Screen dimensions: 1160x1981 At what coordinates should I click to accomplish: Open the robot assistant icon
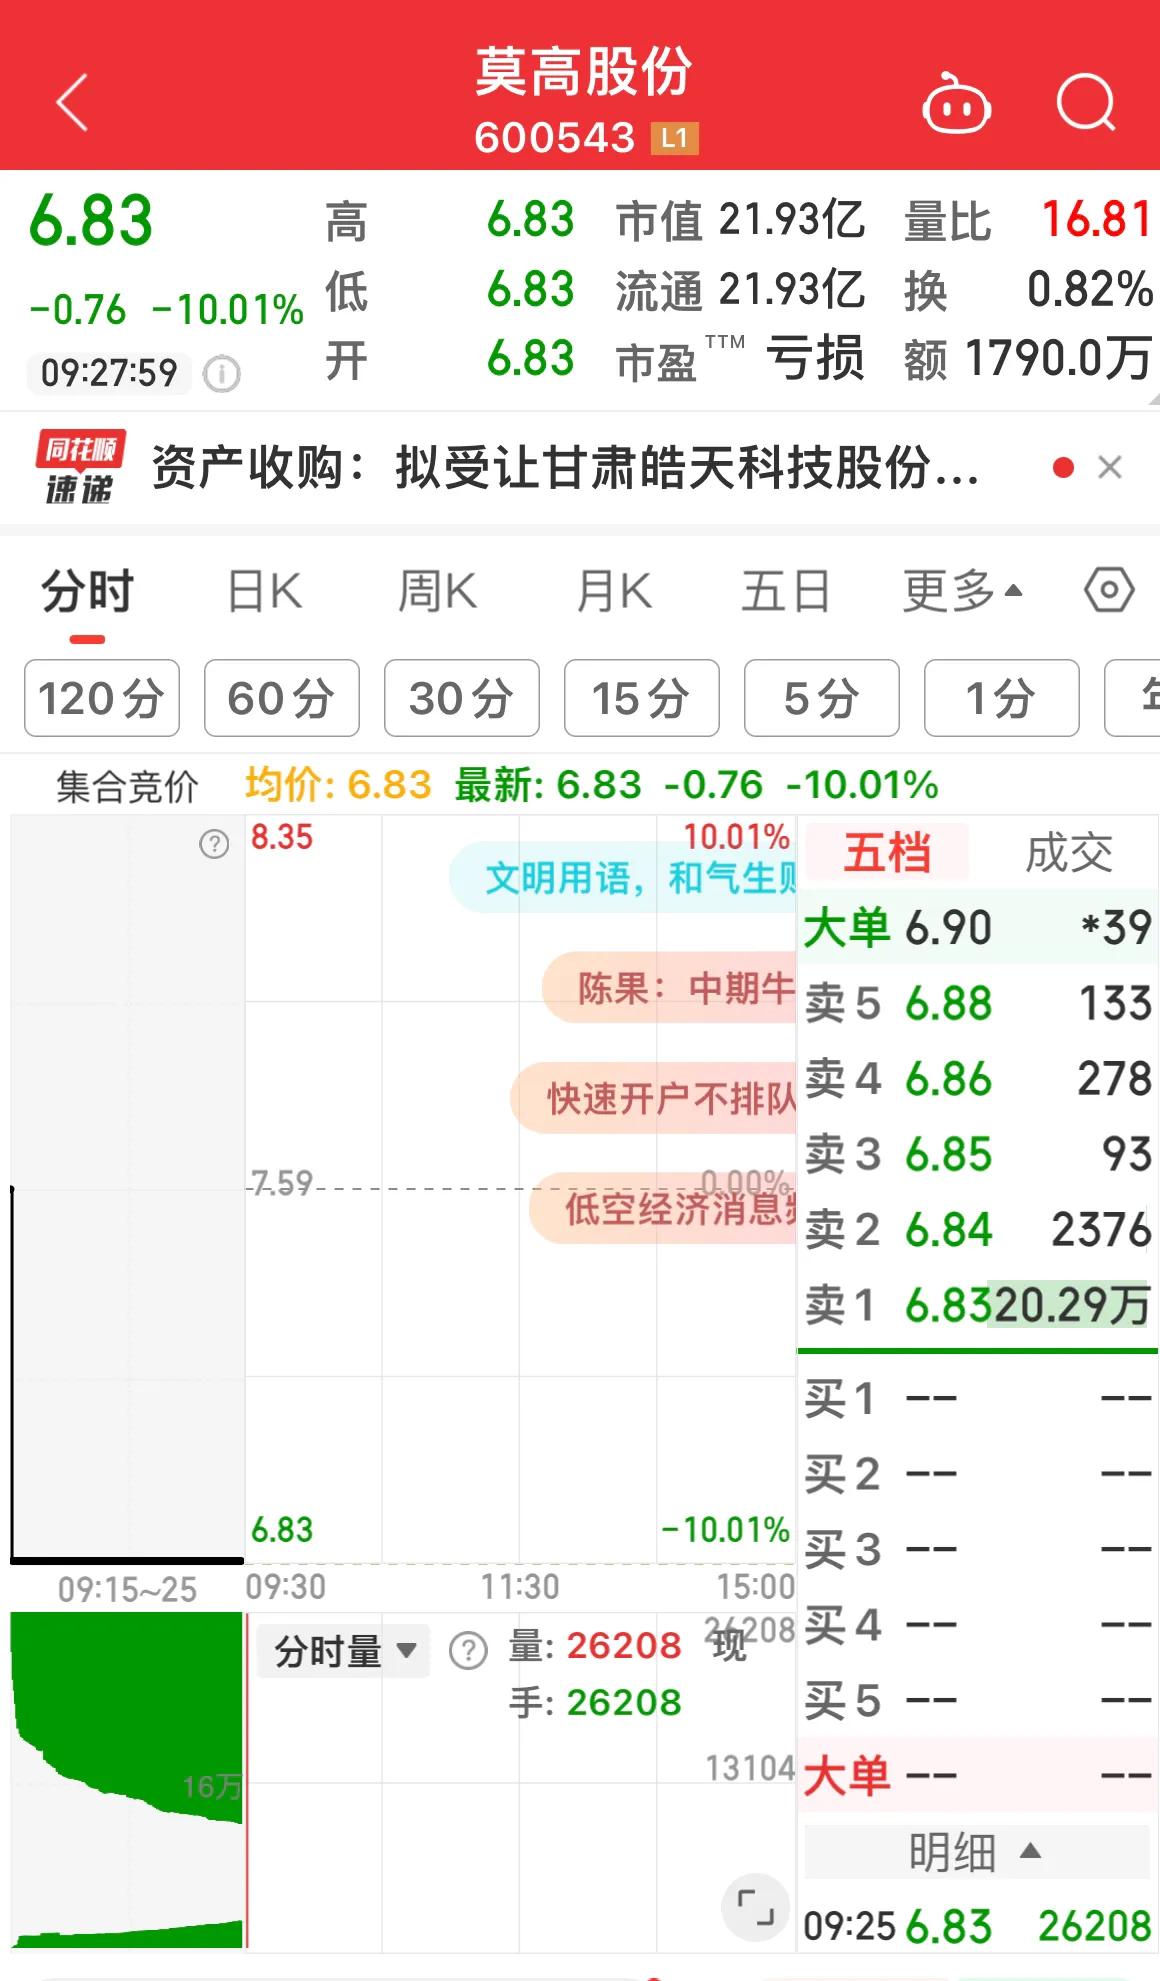pyautogui.click(x=956, y=104)
